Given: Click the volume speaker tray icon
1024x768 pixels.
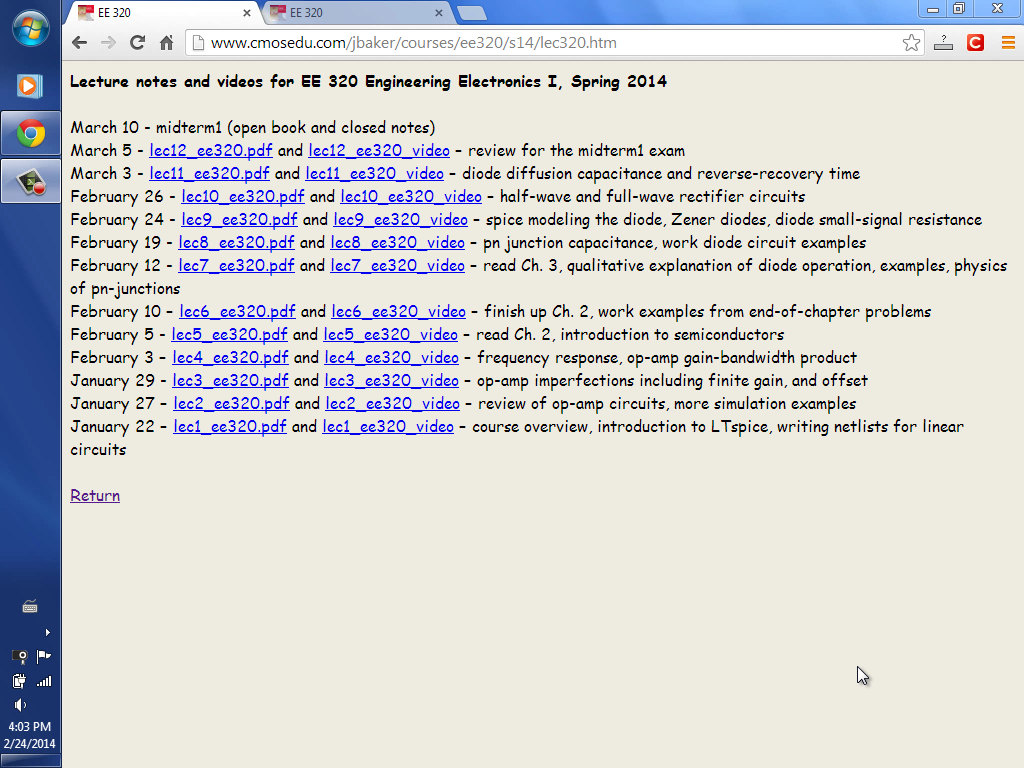Looking at the screenshot, I should [x=20, y=705].
